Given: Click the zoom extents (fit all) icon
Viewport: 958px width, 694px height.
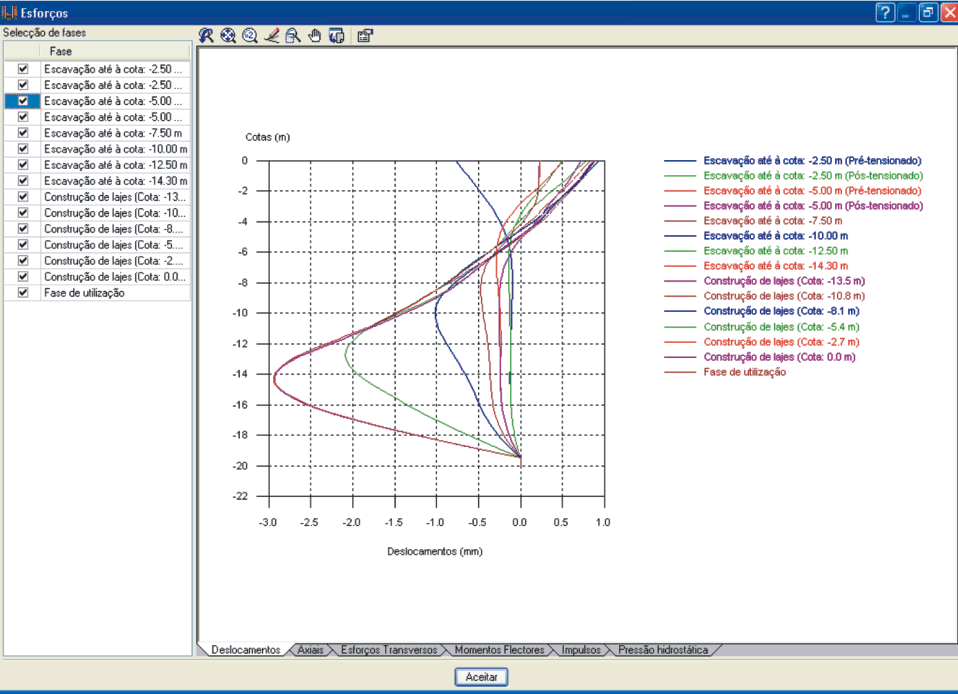Looking at the screenshot, I should pyautogui.click(x=228, y=35).
